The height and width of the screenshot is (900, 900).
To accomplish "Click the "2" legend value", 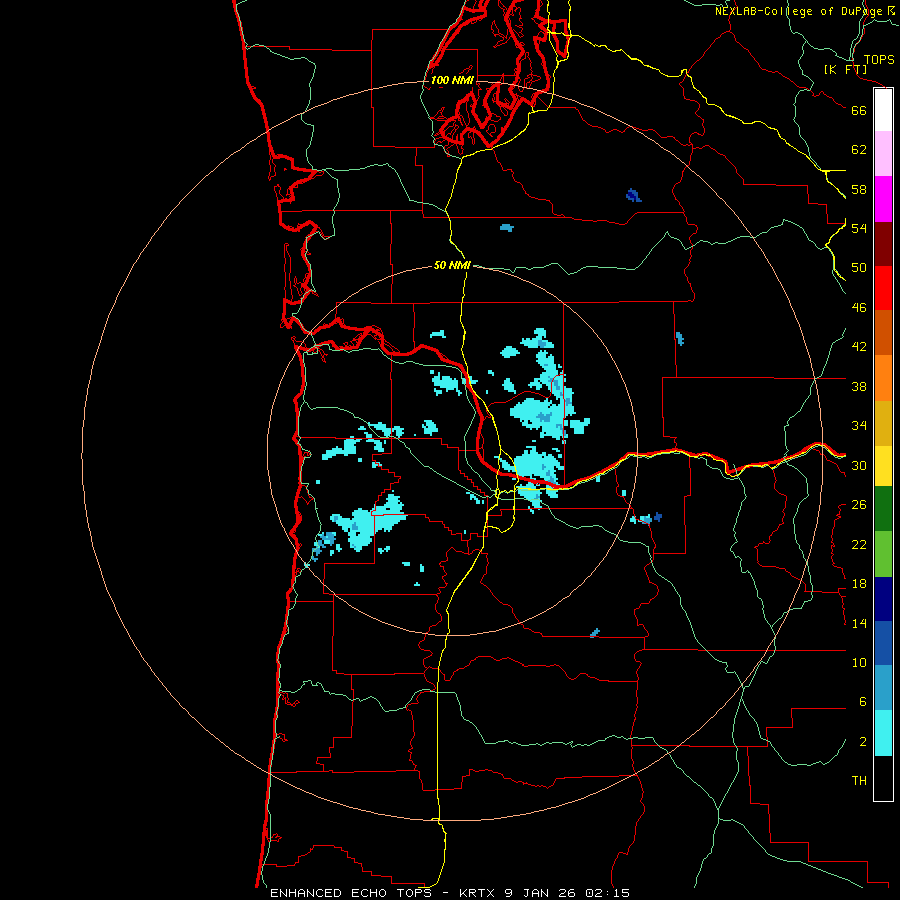I will click(863, 742).
